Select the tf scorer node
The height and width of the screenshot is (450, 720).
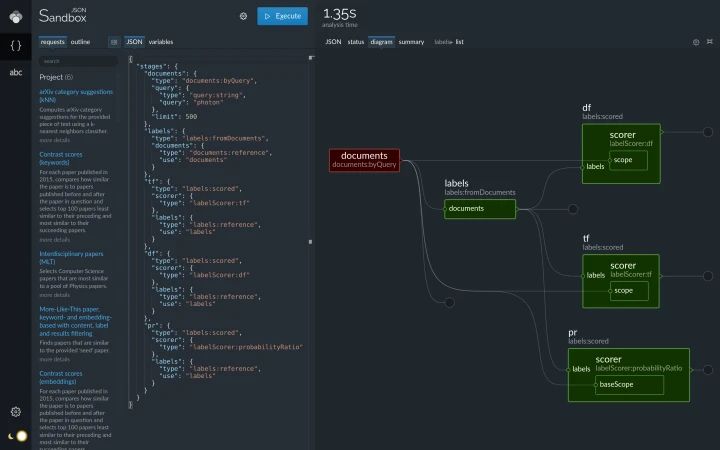621,281
